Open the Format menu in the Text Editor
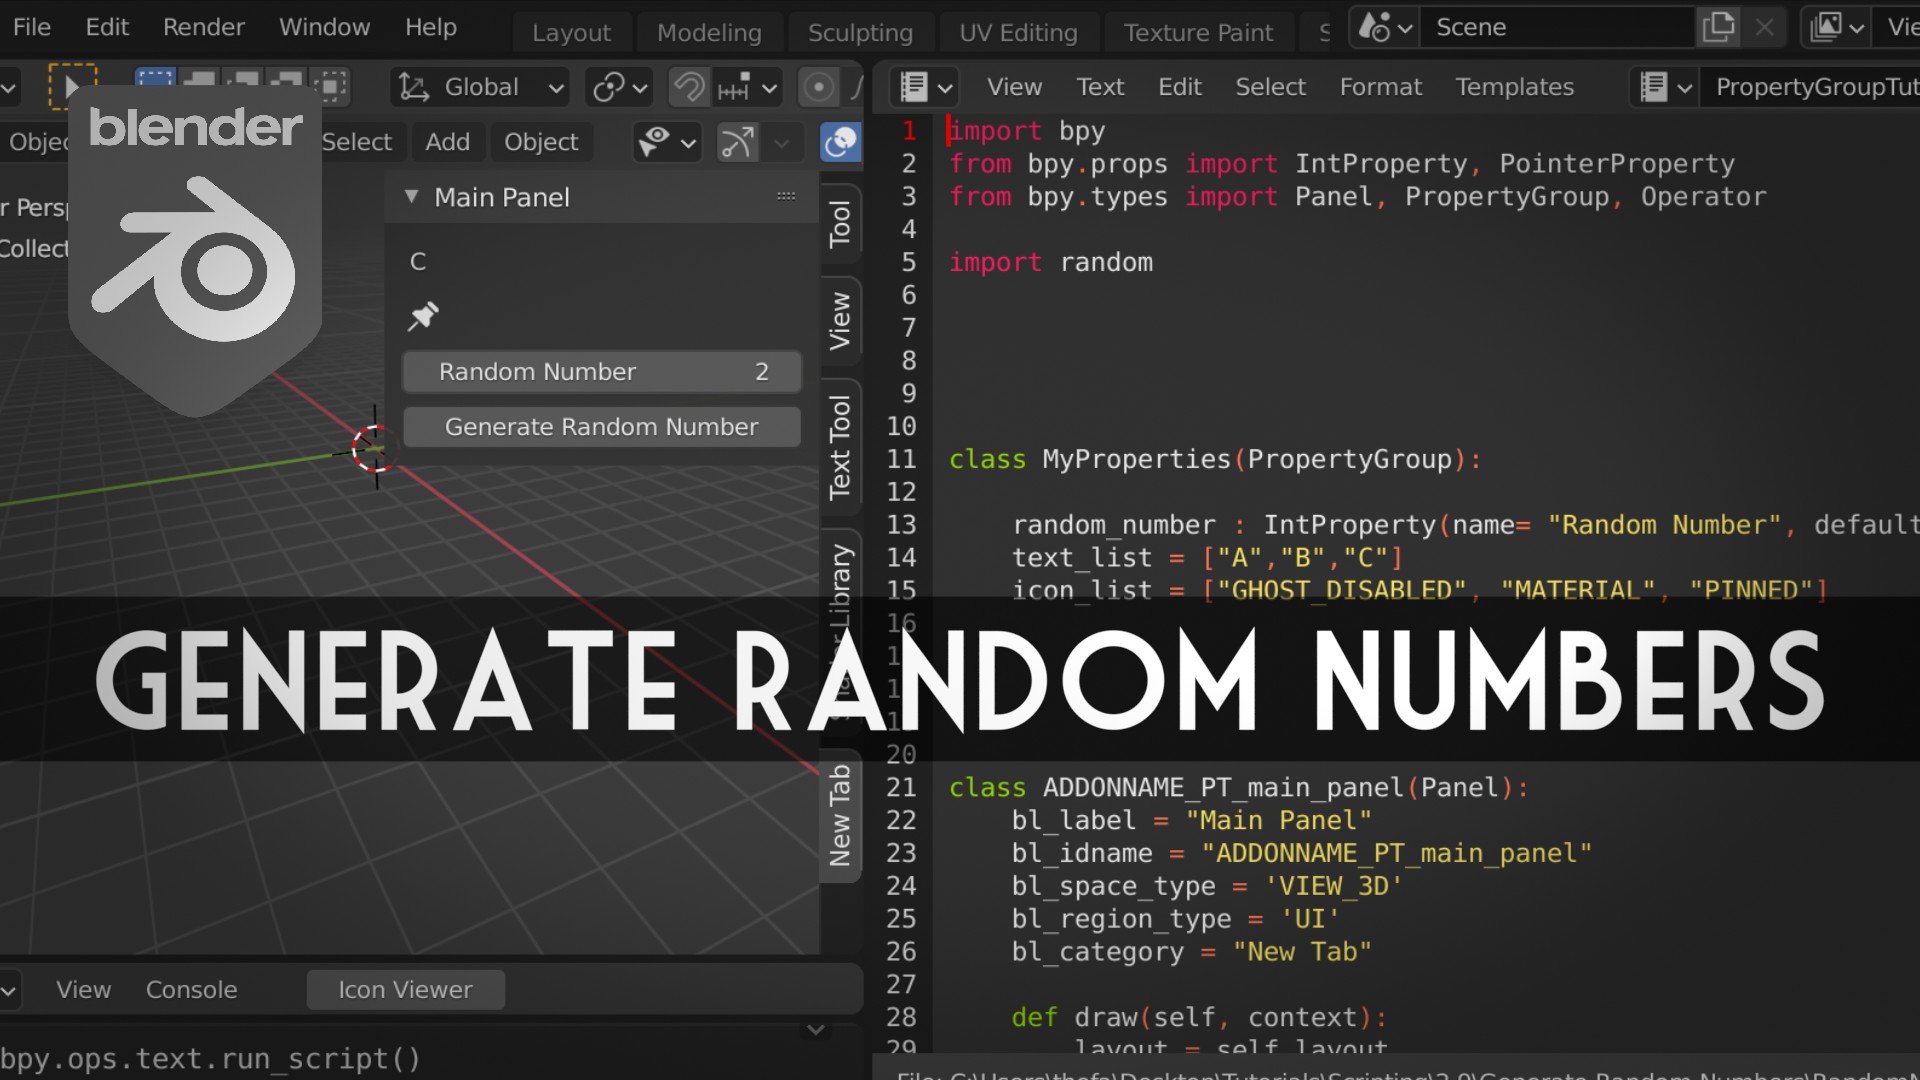Screen dimensions: 1920x1080 pyautogui.click(x=1380, y=87)
